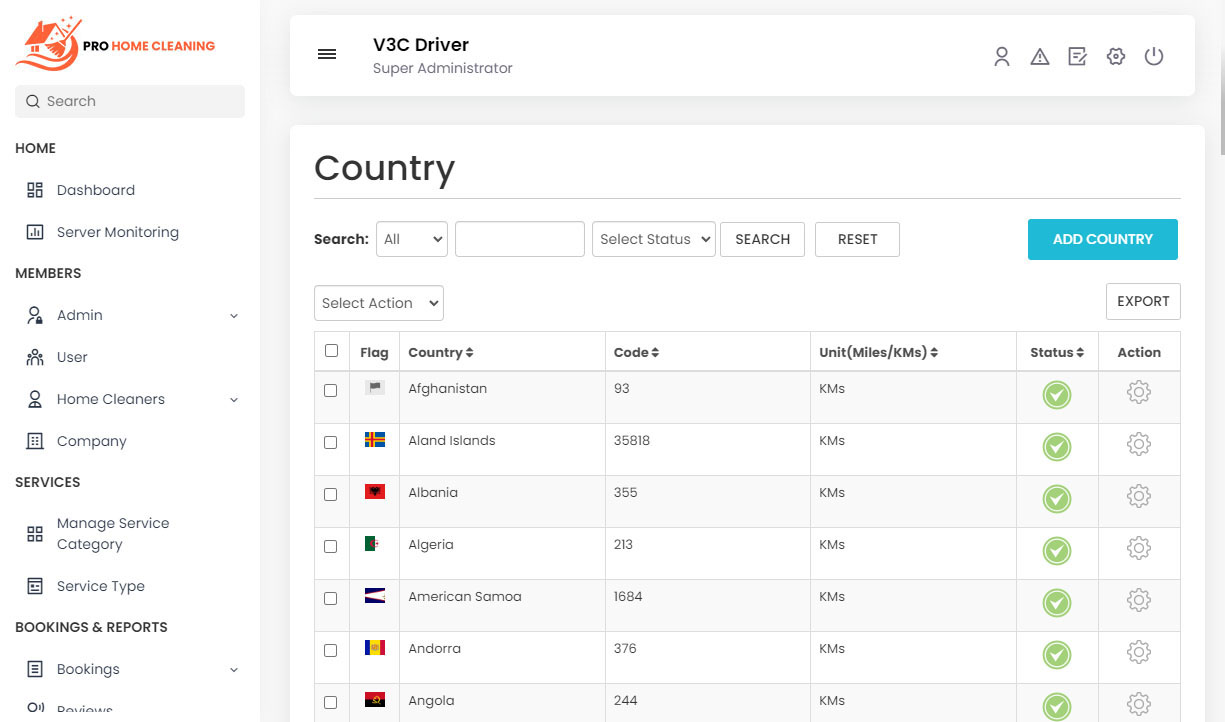Check the select-all checkbox in table header

pos(331,351)
